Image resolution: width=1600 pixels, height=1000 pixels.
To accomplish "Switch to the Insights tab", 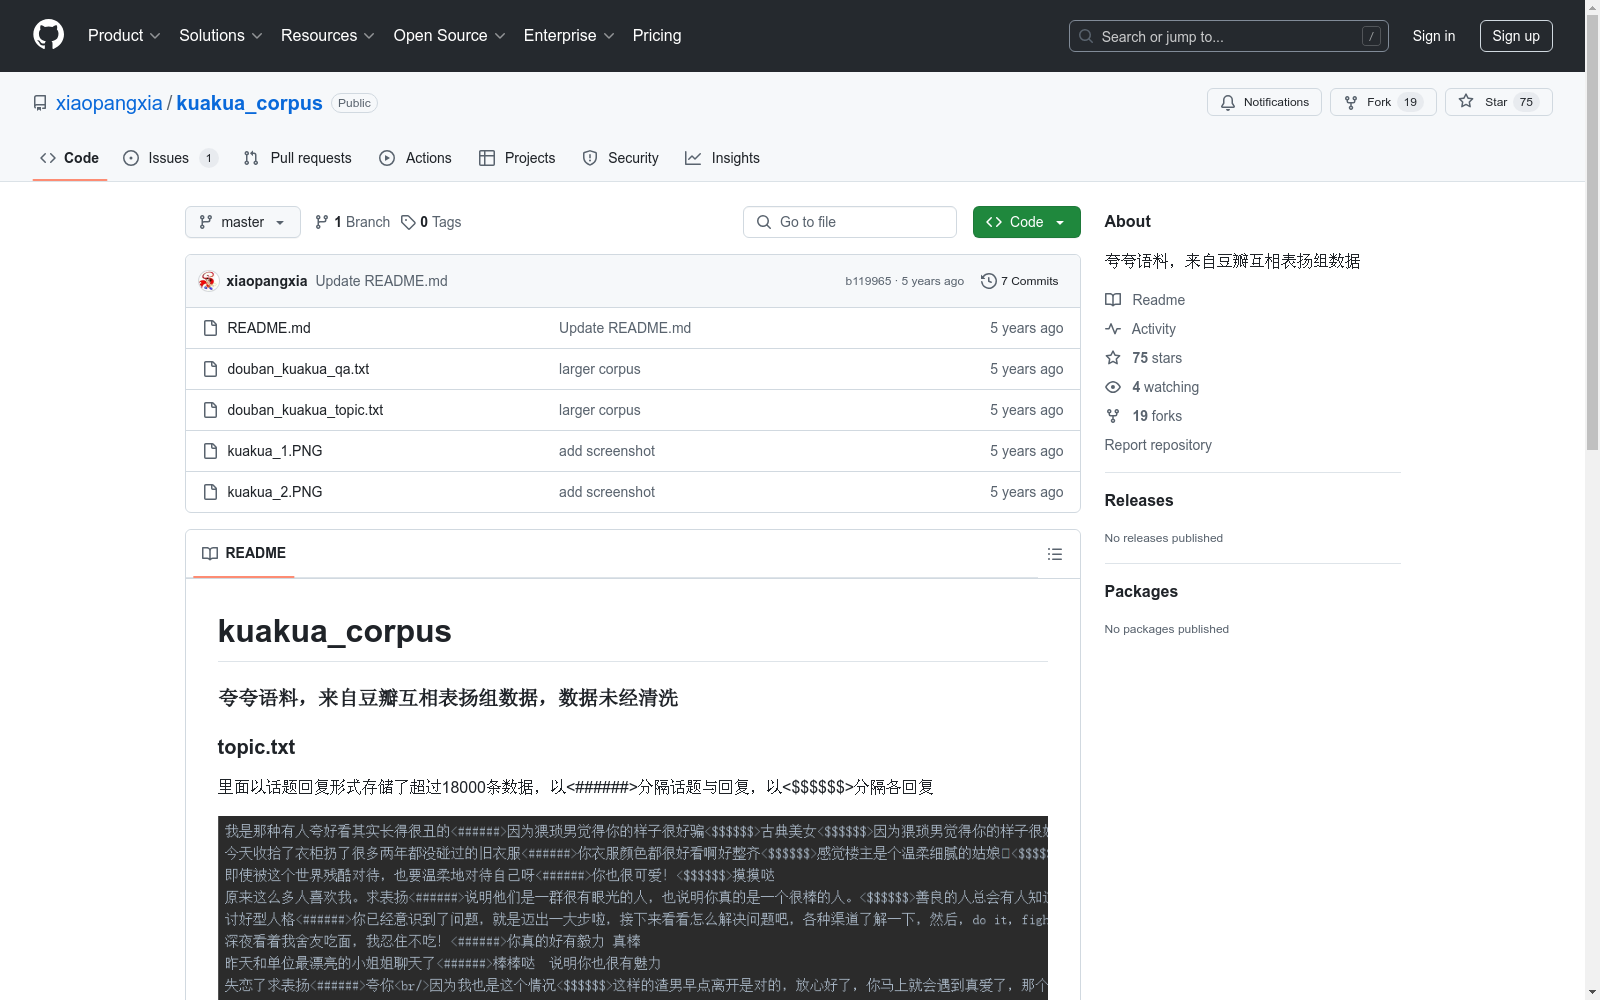I will click(x=722, y=158).
